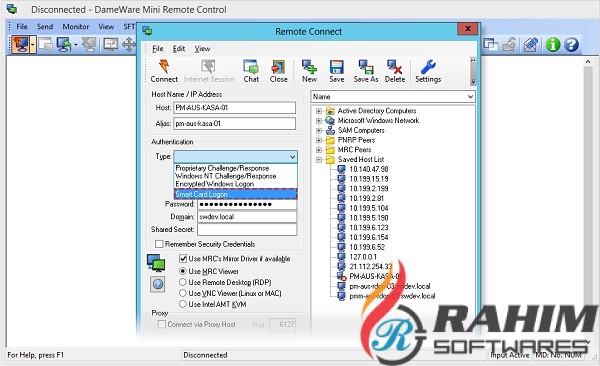Click the SAM Computers network icon
Screen dimensions: 600x366
click(x=330, y=131)
